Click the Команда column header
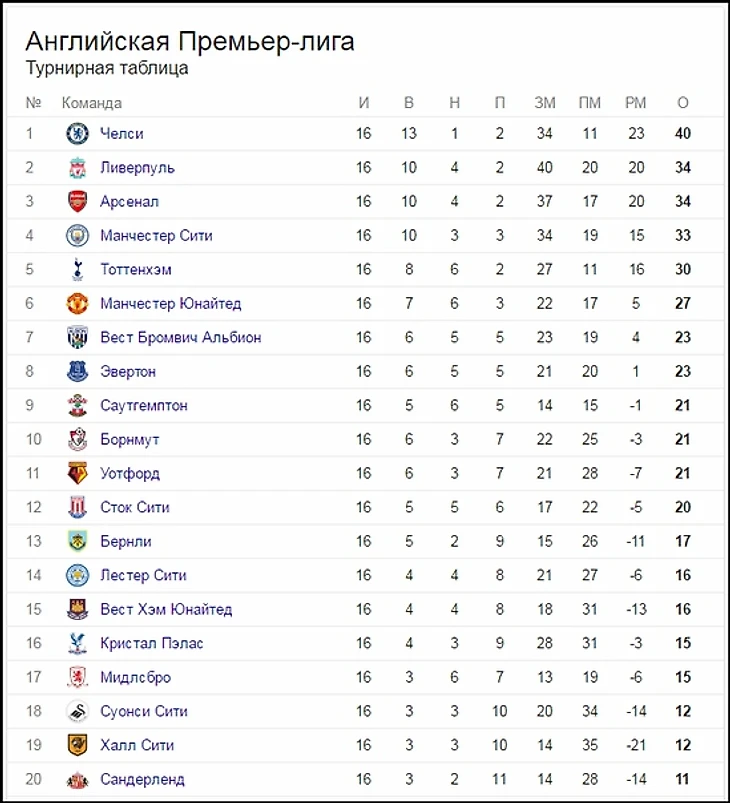 [x=91, y=102]
